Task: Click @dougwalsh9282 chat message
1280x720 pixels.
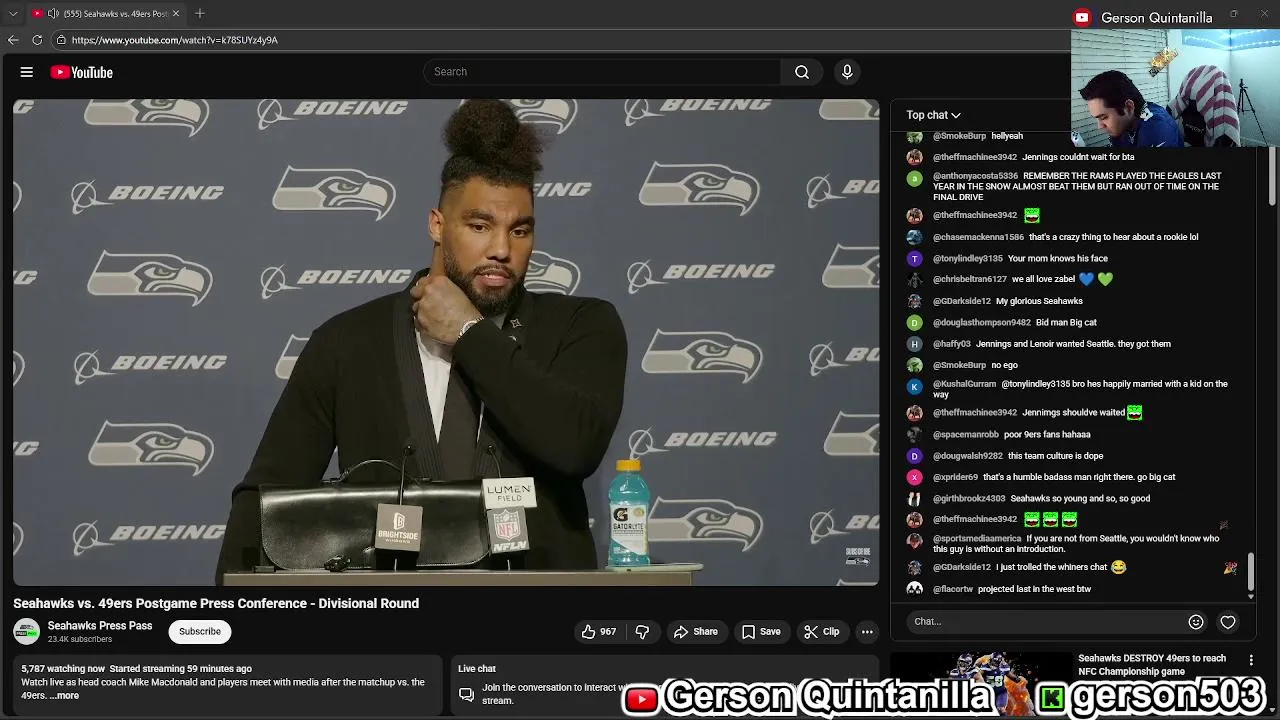Action: 1055,456
